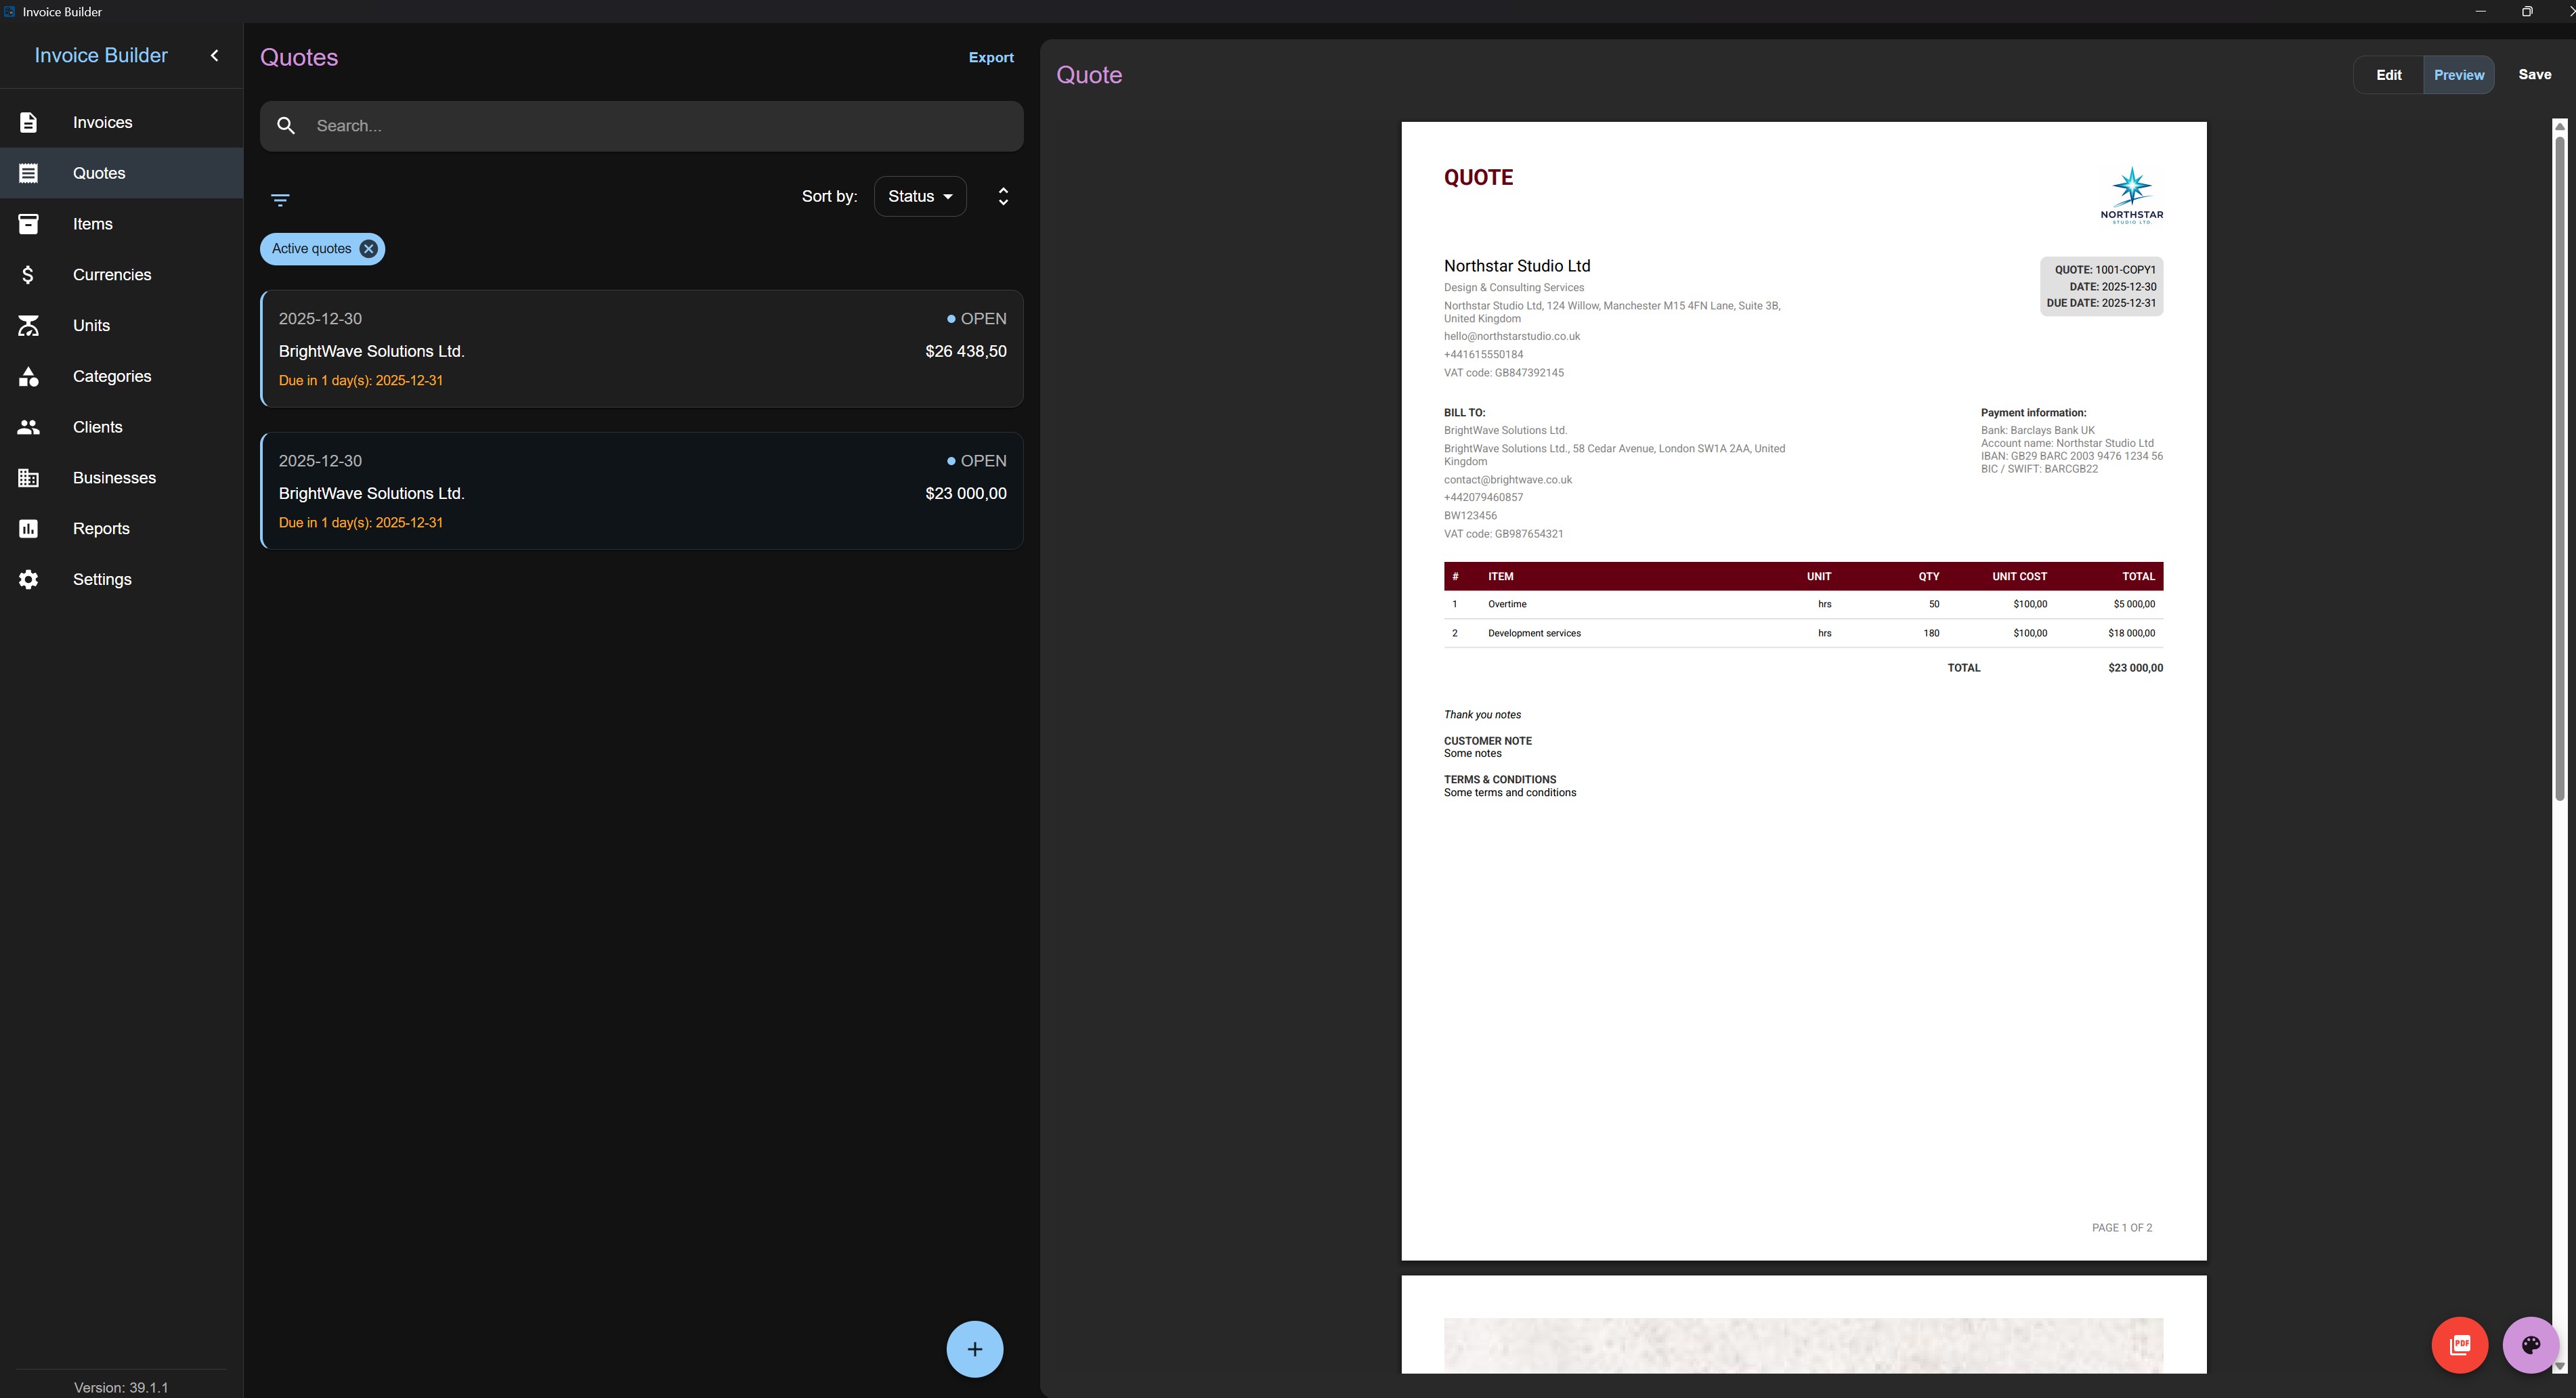This screenshot has width=2576, height=1398.
Task: Open the $23 000,00 BrightWave quote card
Action: coord(641,491)
